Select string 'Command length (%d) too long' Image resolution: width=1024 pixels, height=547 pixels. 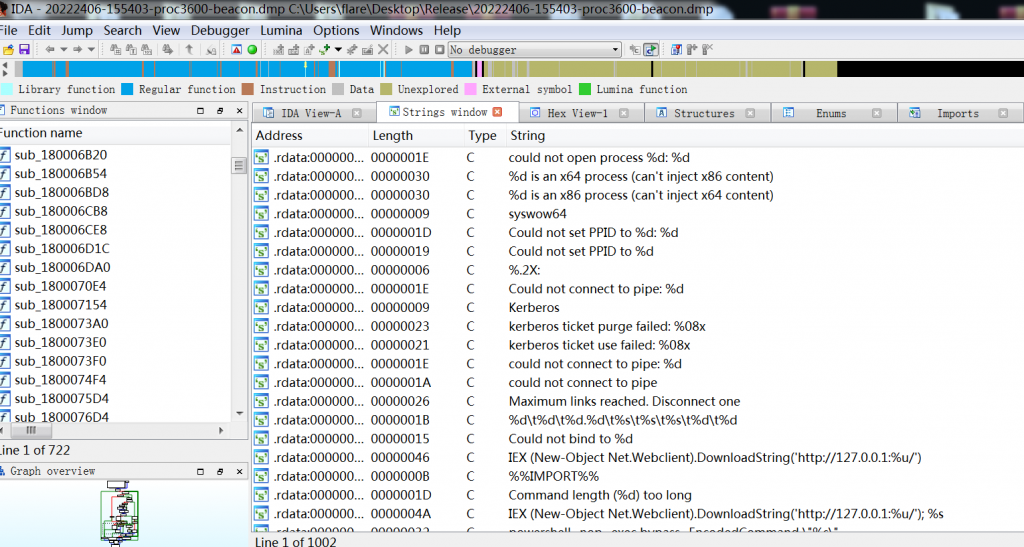point(600,495)
